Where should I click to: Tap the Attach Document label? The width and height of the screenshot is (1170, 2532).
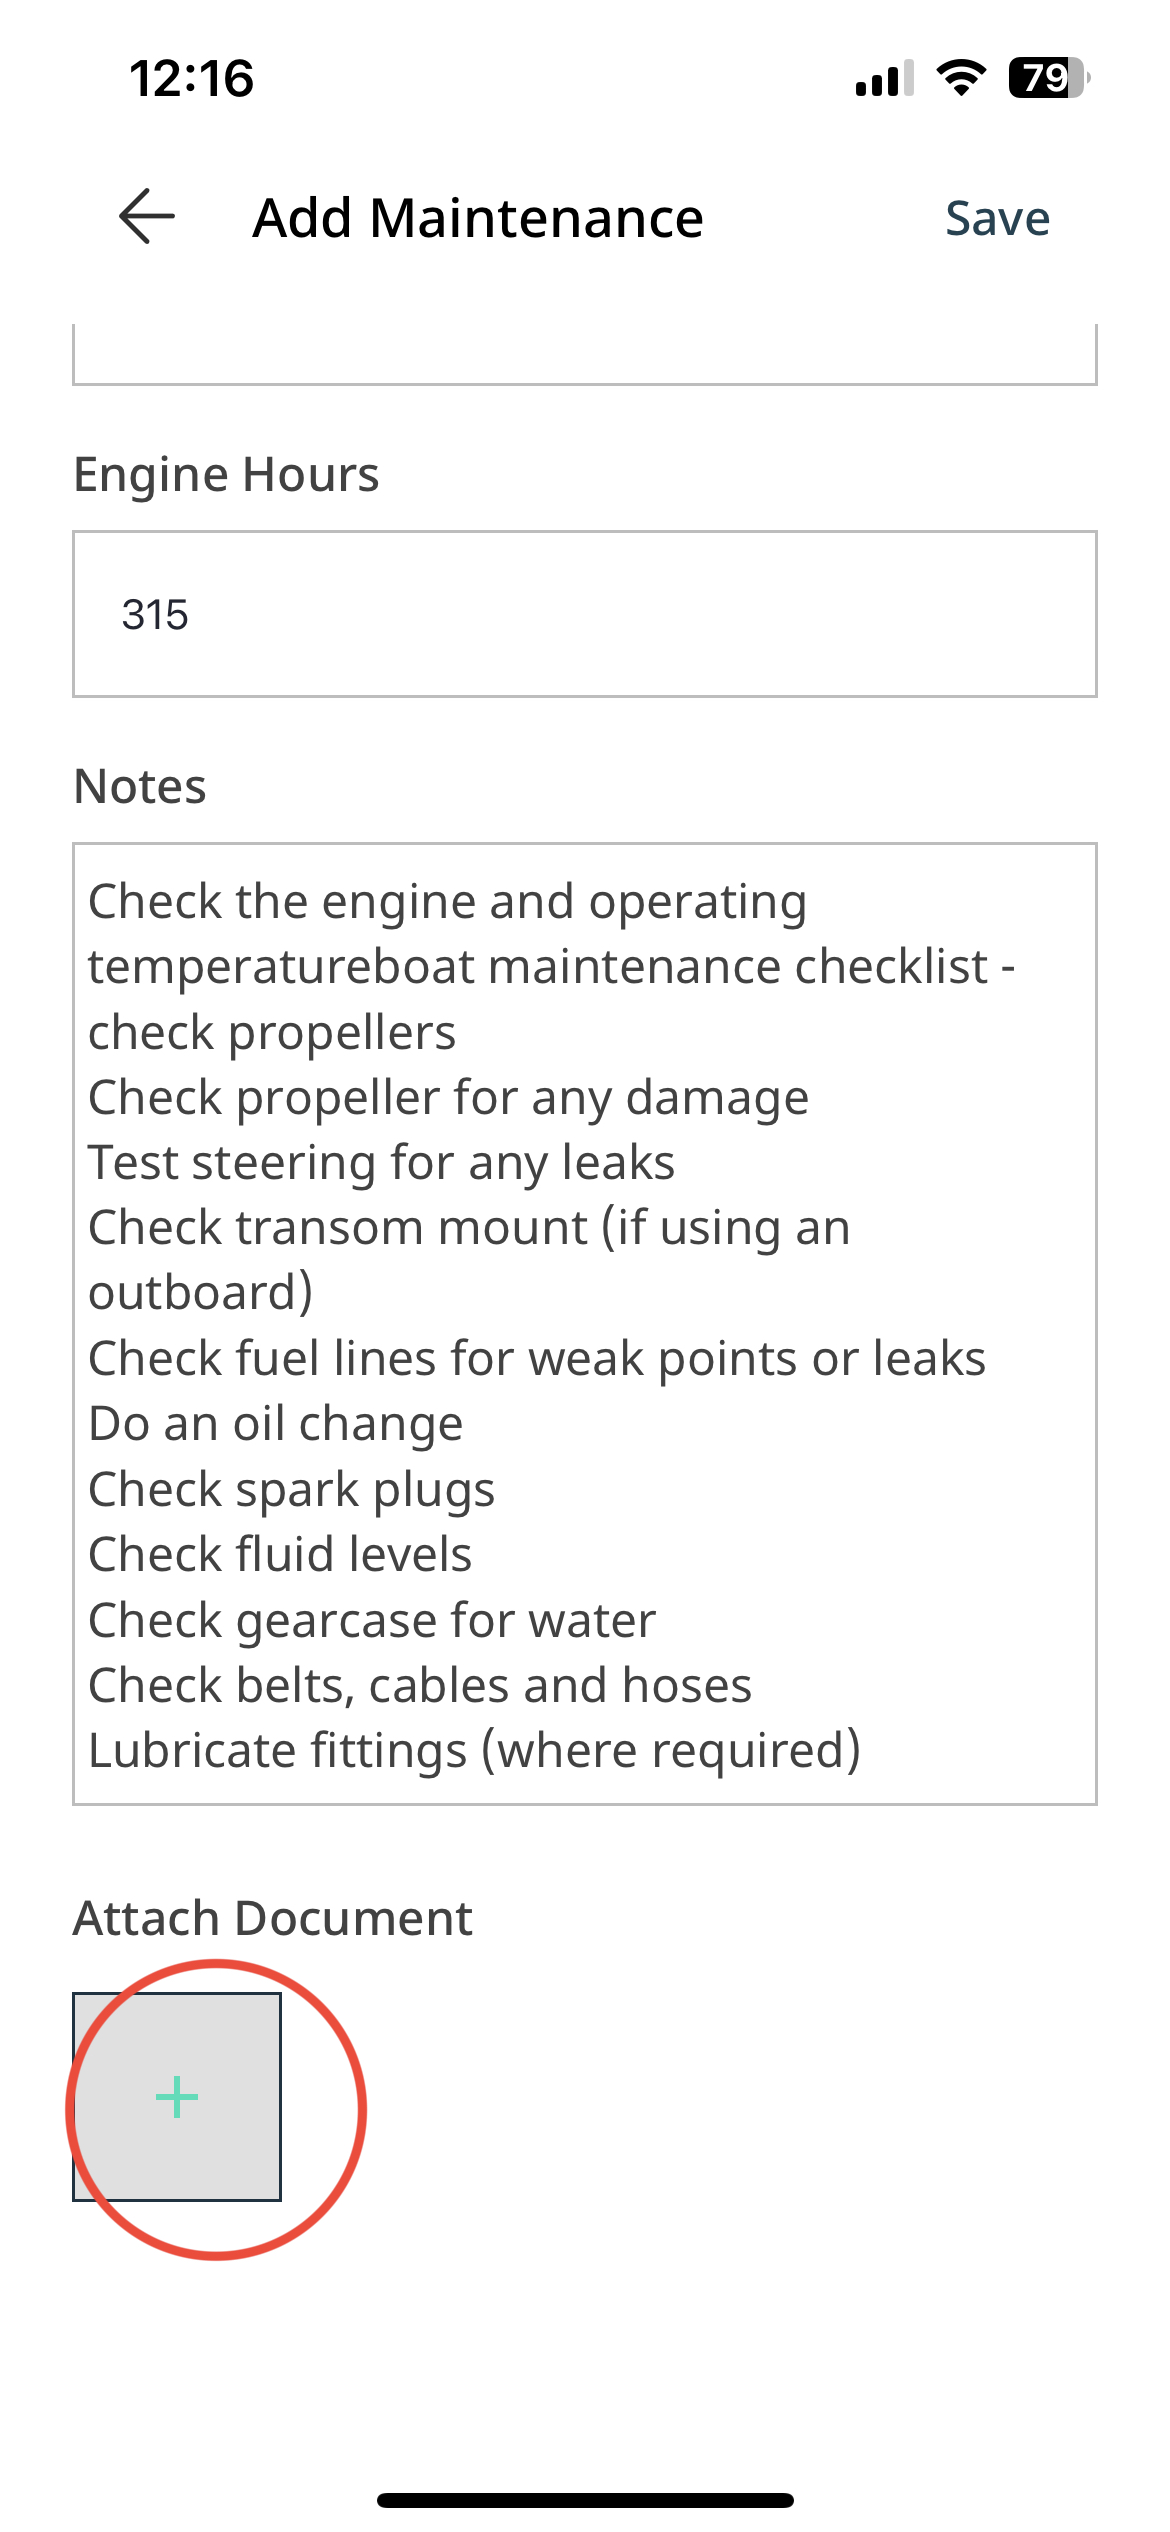[x=273, y=1918]
